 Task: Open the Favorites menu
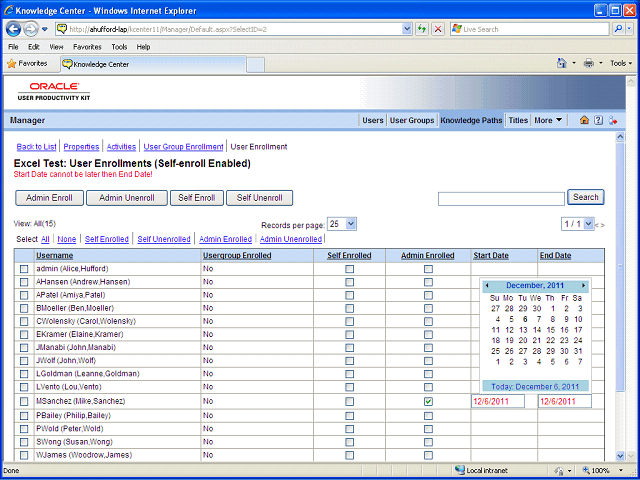[87, 47]
